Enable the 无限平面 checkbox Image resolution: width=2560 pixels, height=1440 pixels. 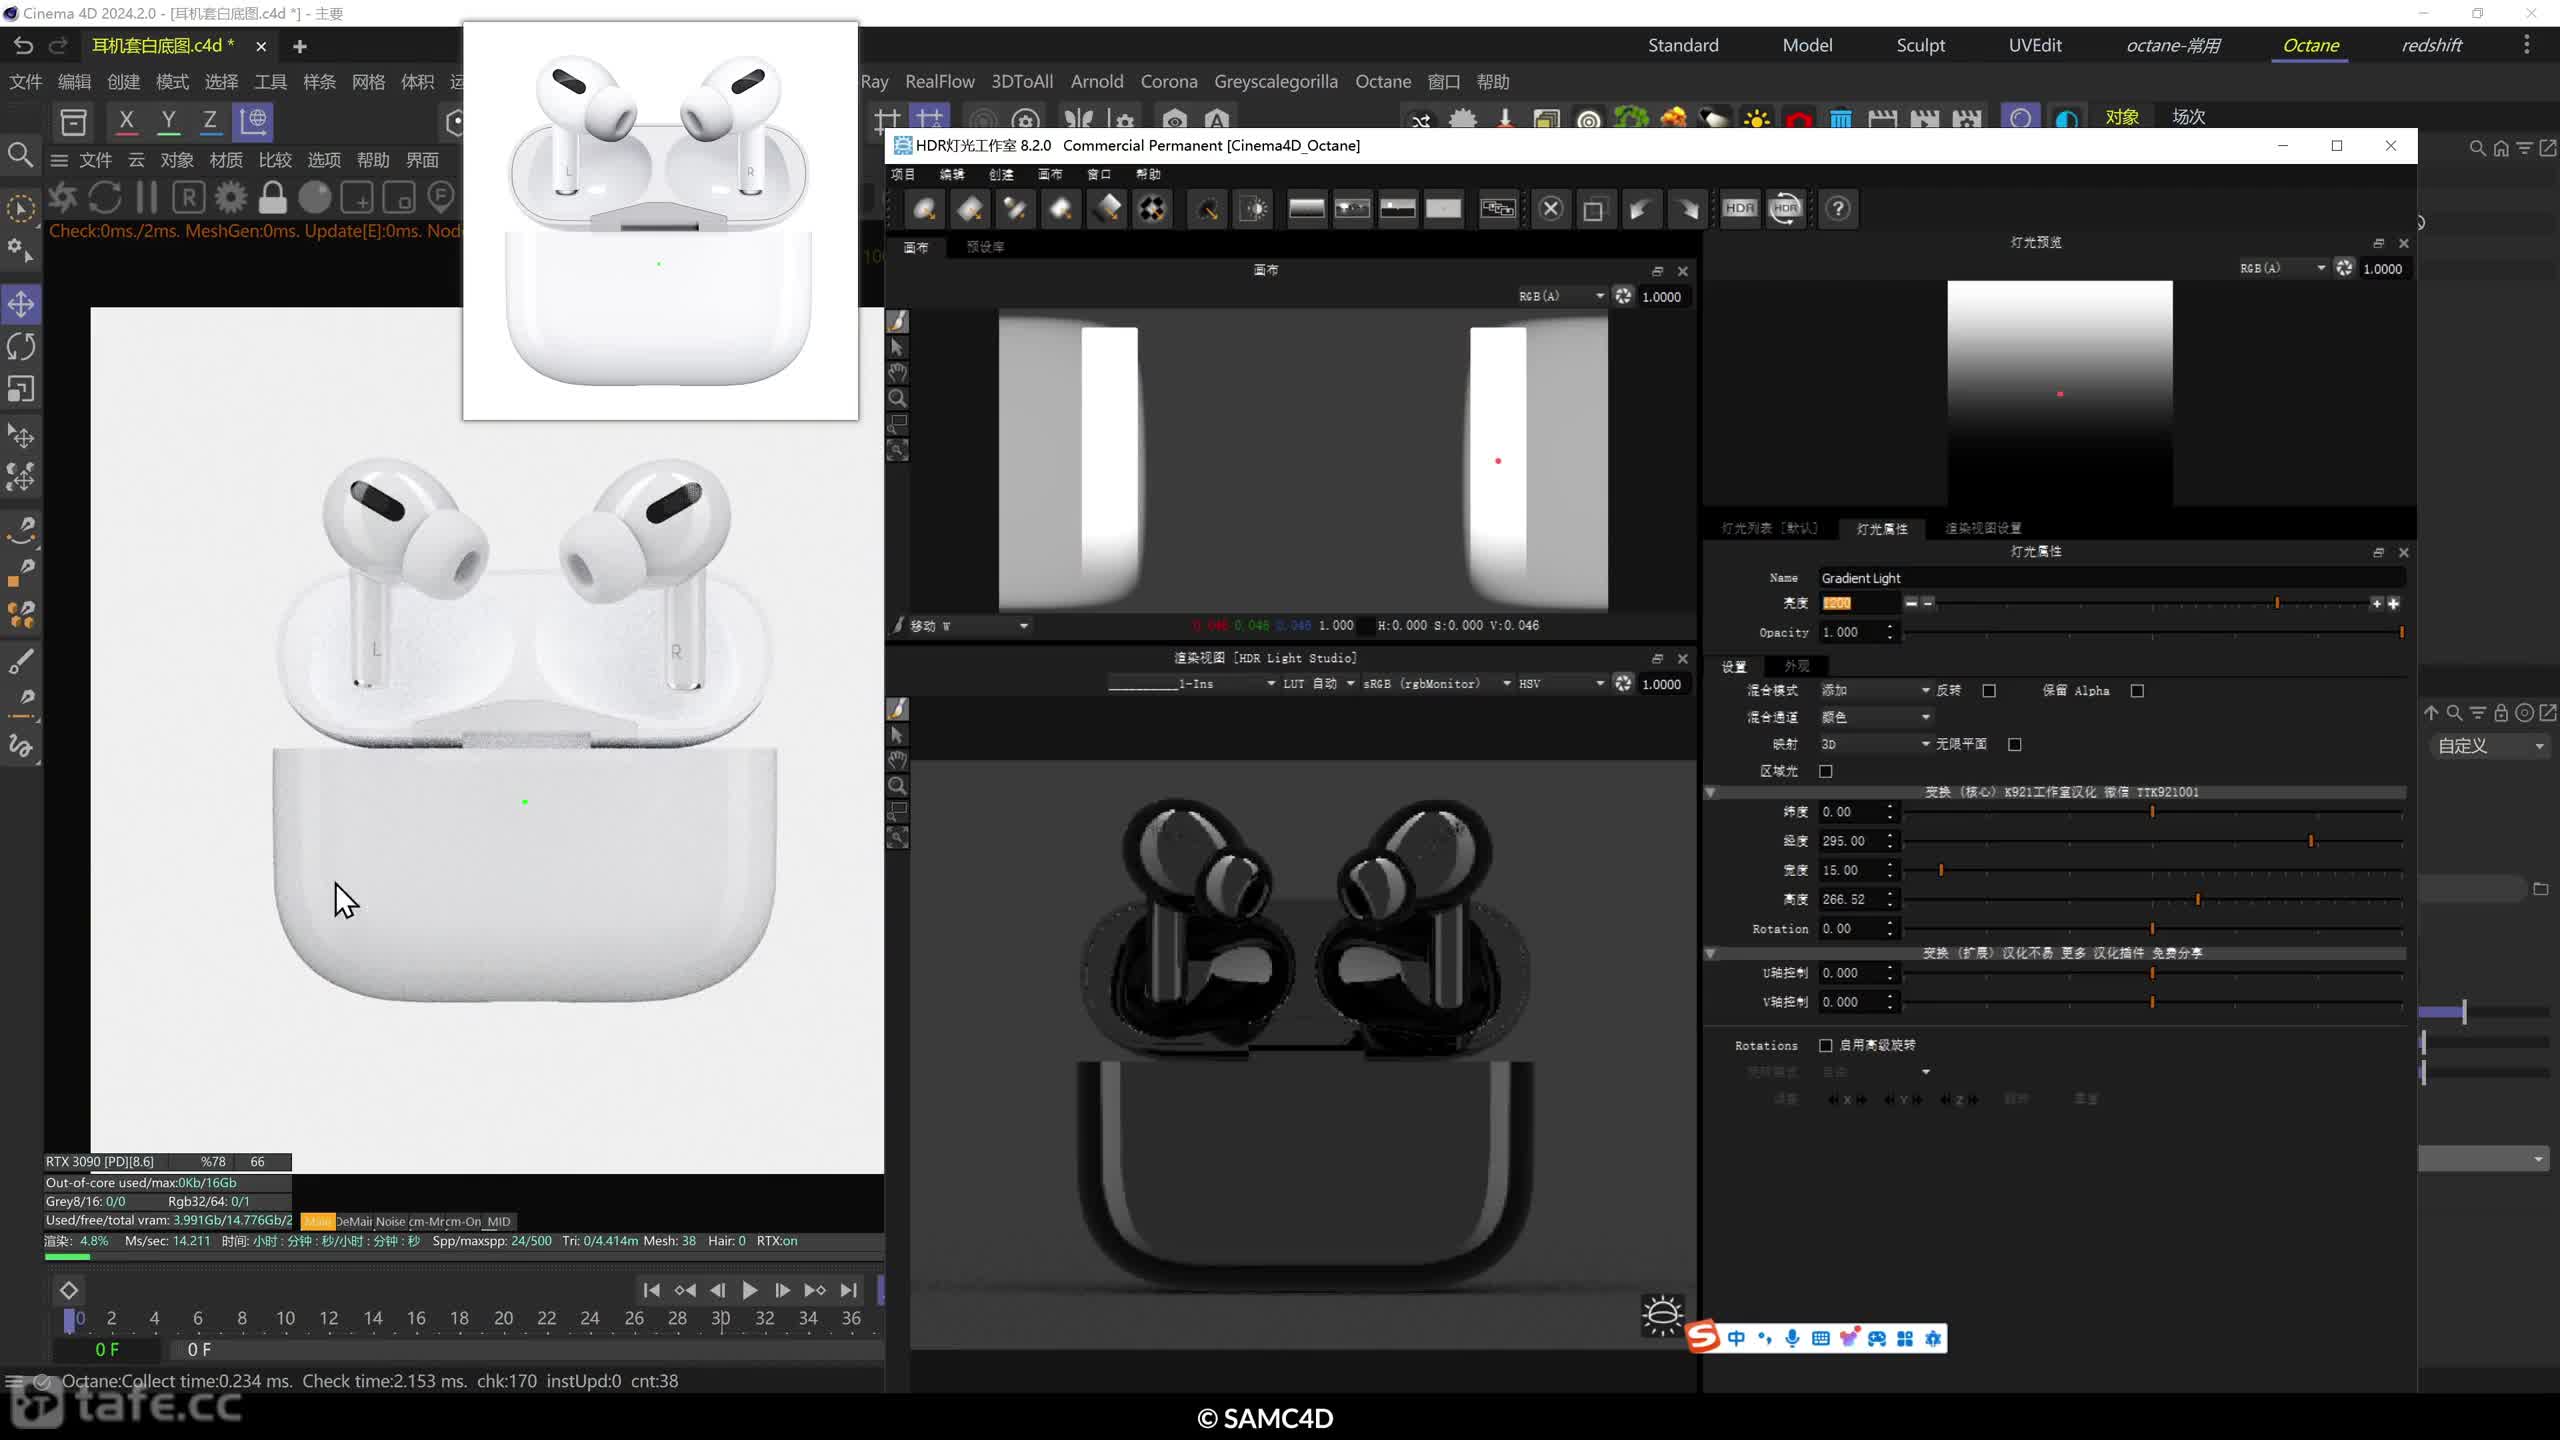tap(2015, 744)
